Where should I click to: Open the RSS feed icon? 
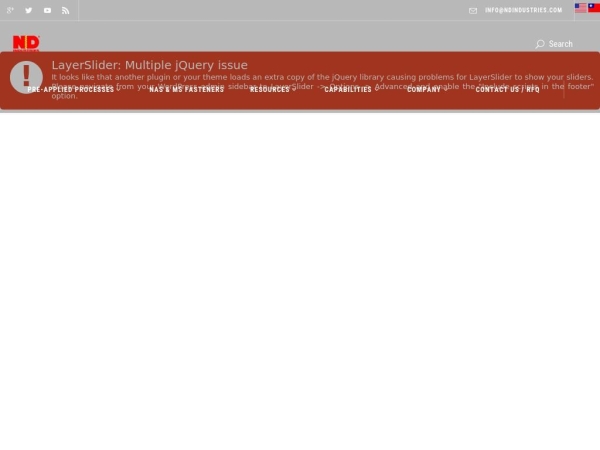(x=66, y=11)
